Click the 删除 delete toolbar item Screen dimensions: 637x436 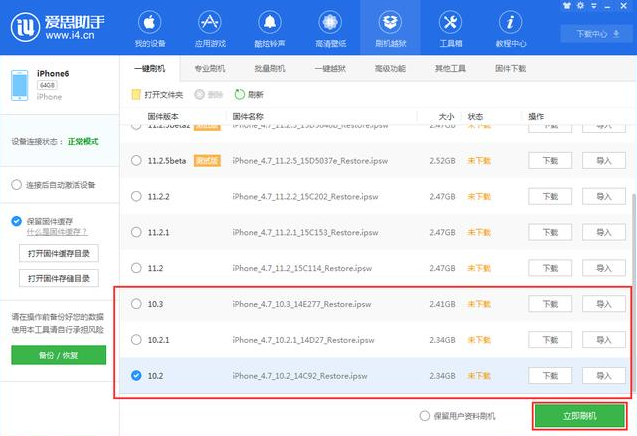coord(209,95)
